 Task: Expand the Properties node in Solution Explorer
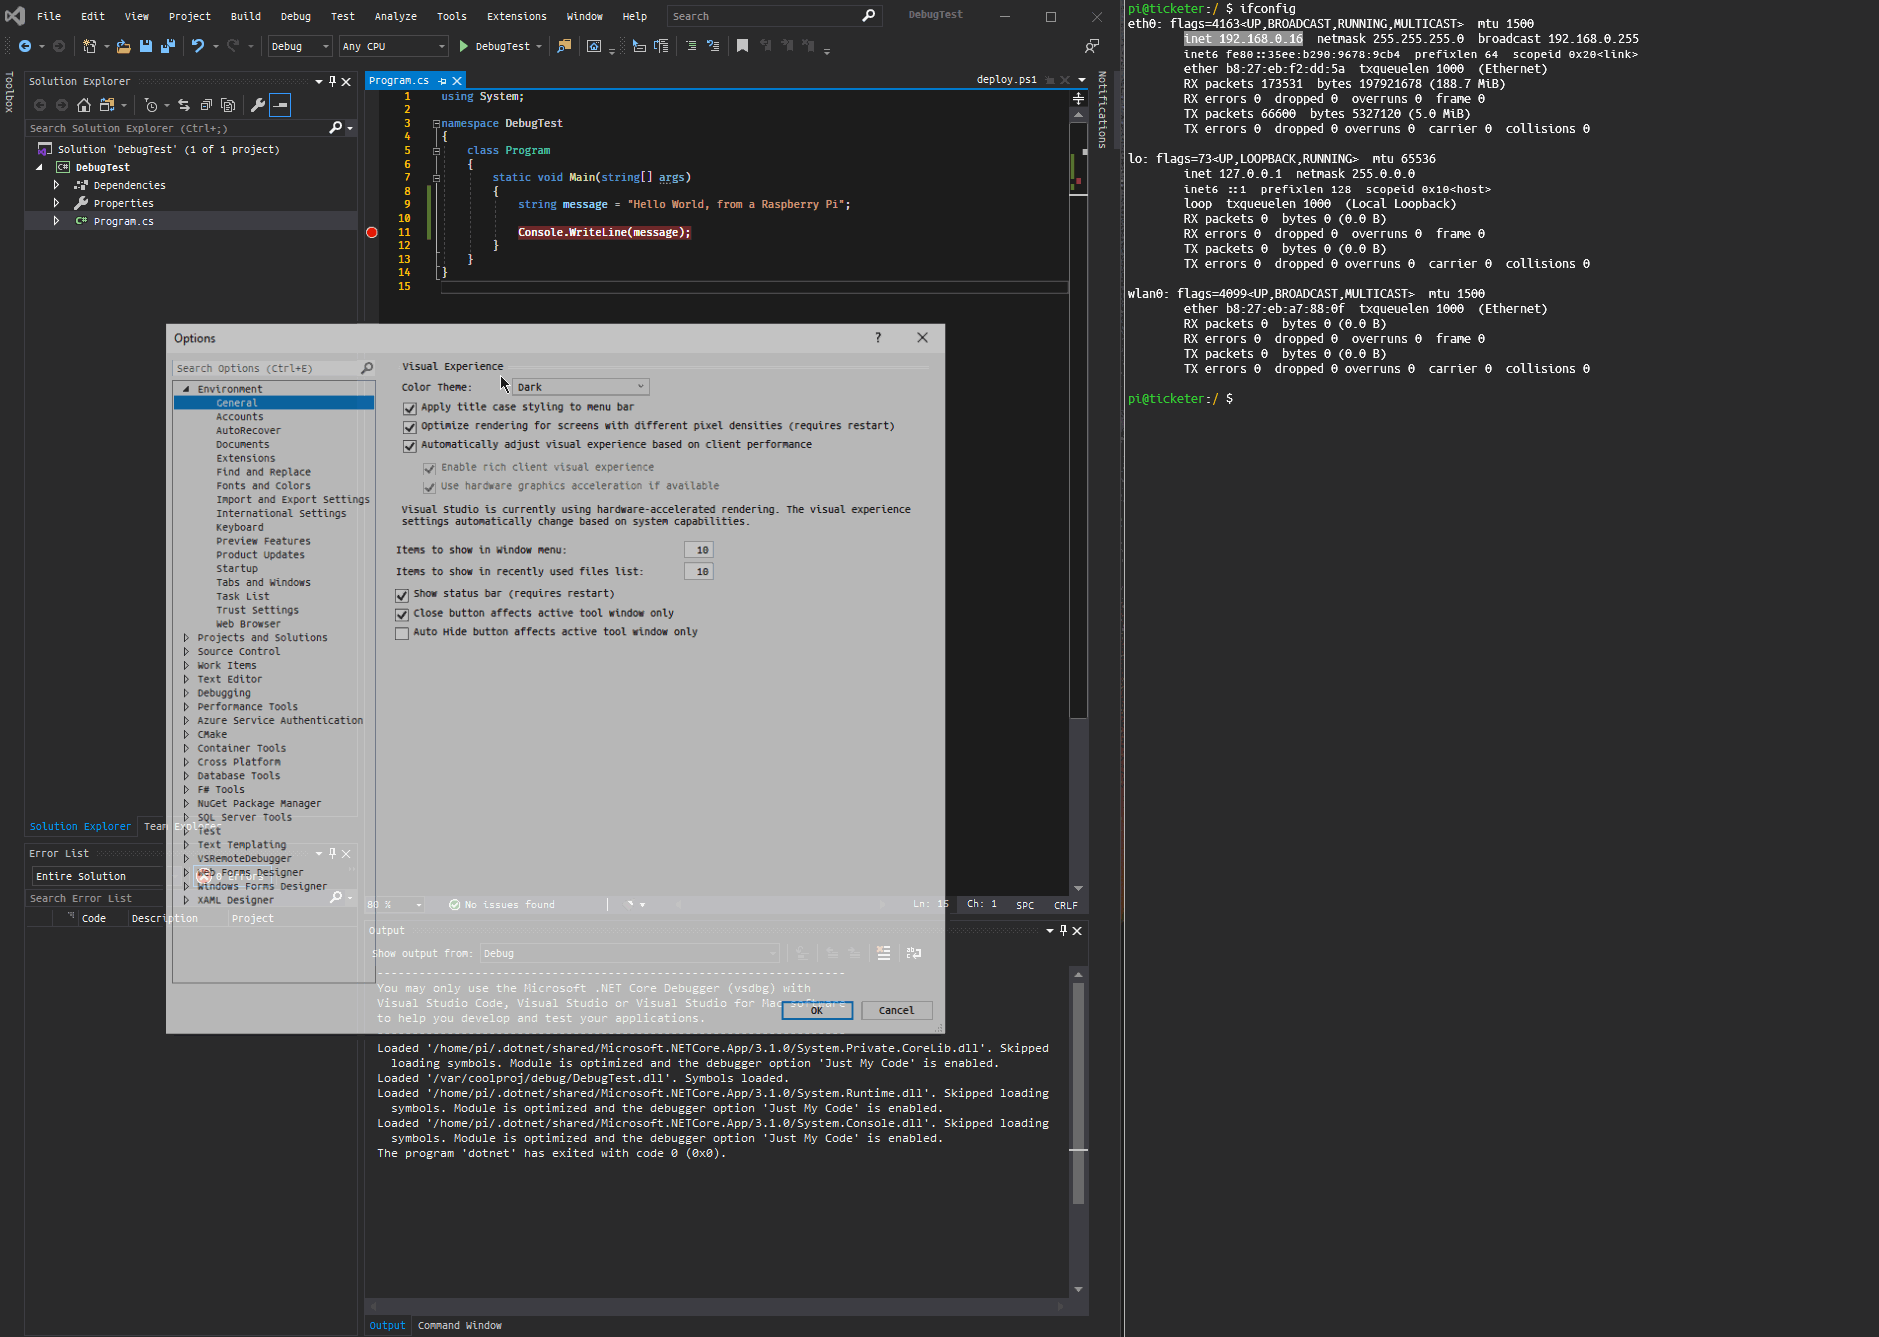[x=56, y=203]
